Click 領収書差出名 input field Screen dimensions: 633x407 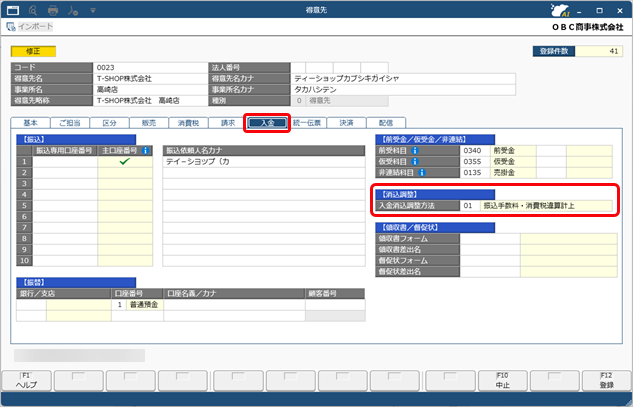click(x=490, y=250)
